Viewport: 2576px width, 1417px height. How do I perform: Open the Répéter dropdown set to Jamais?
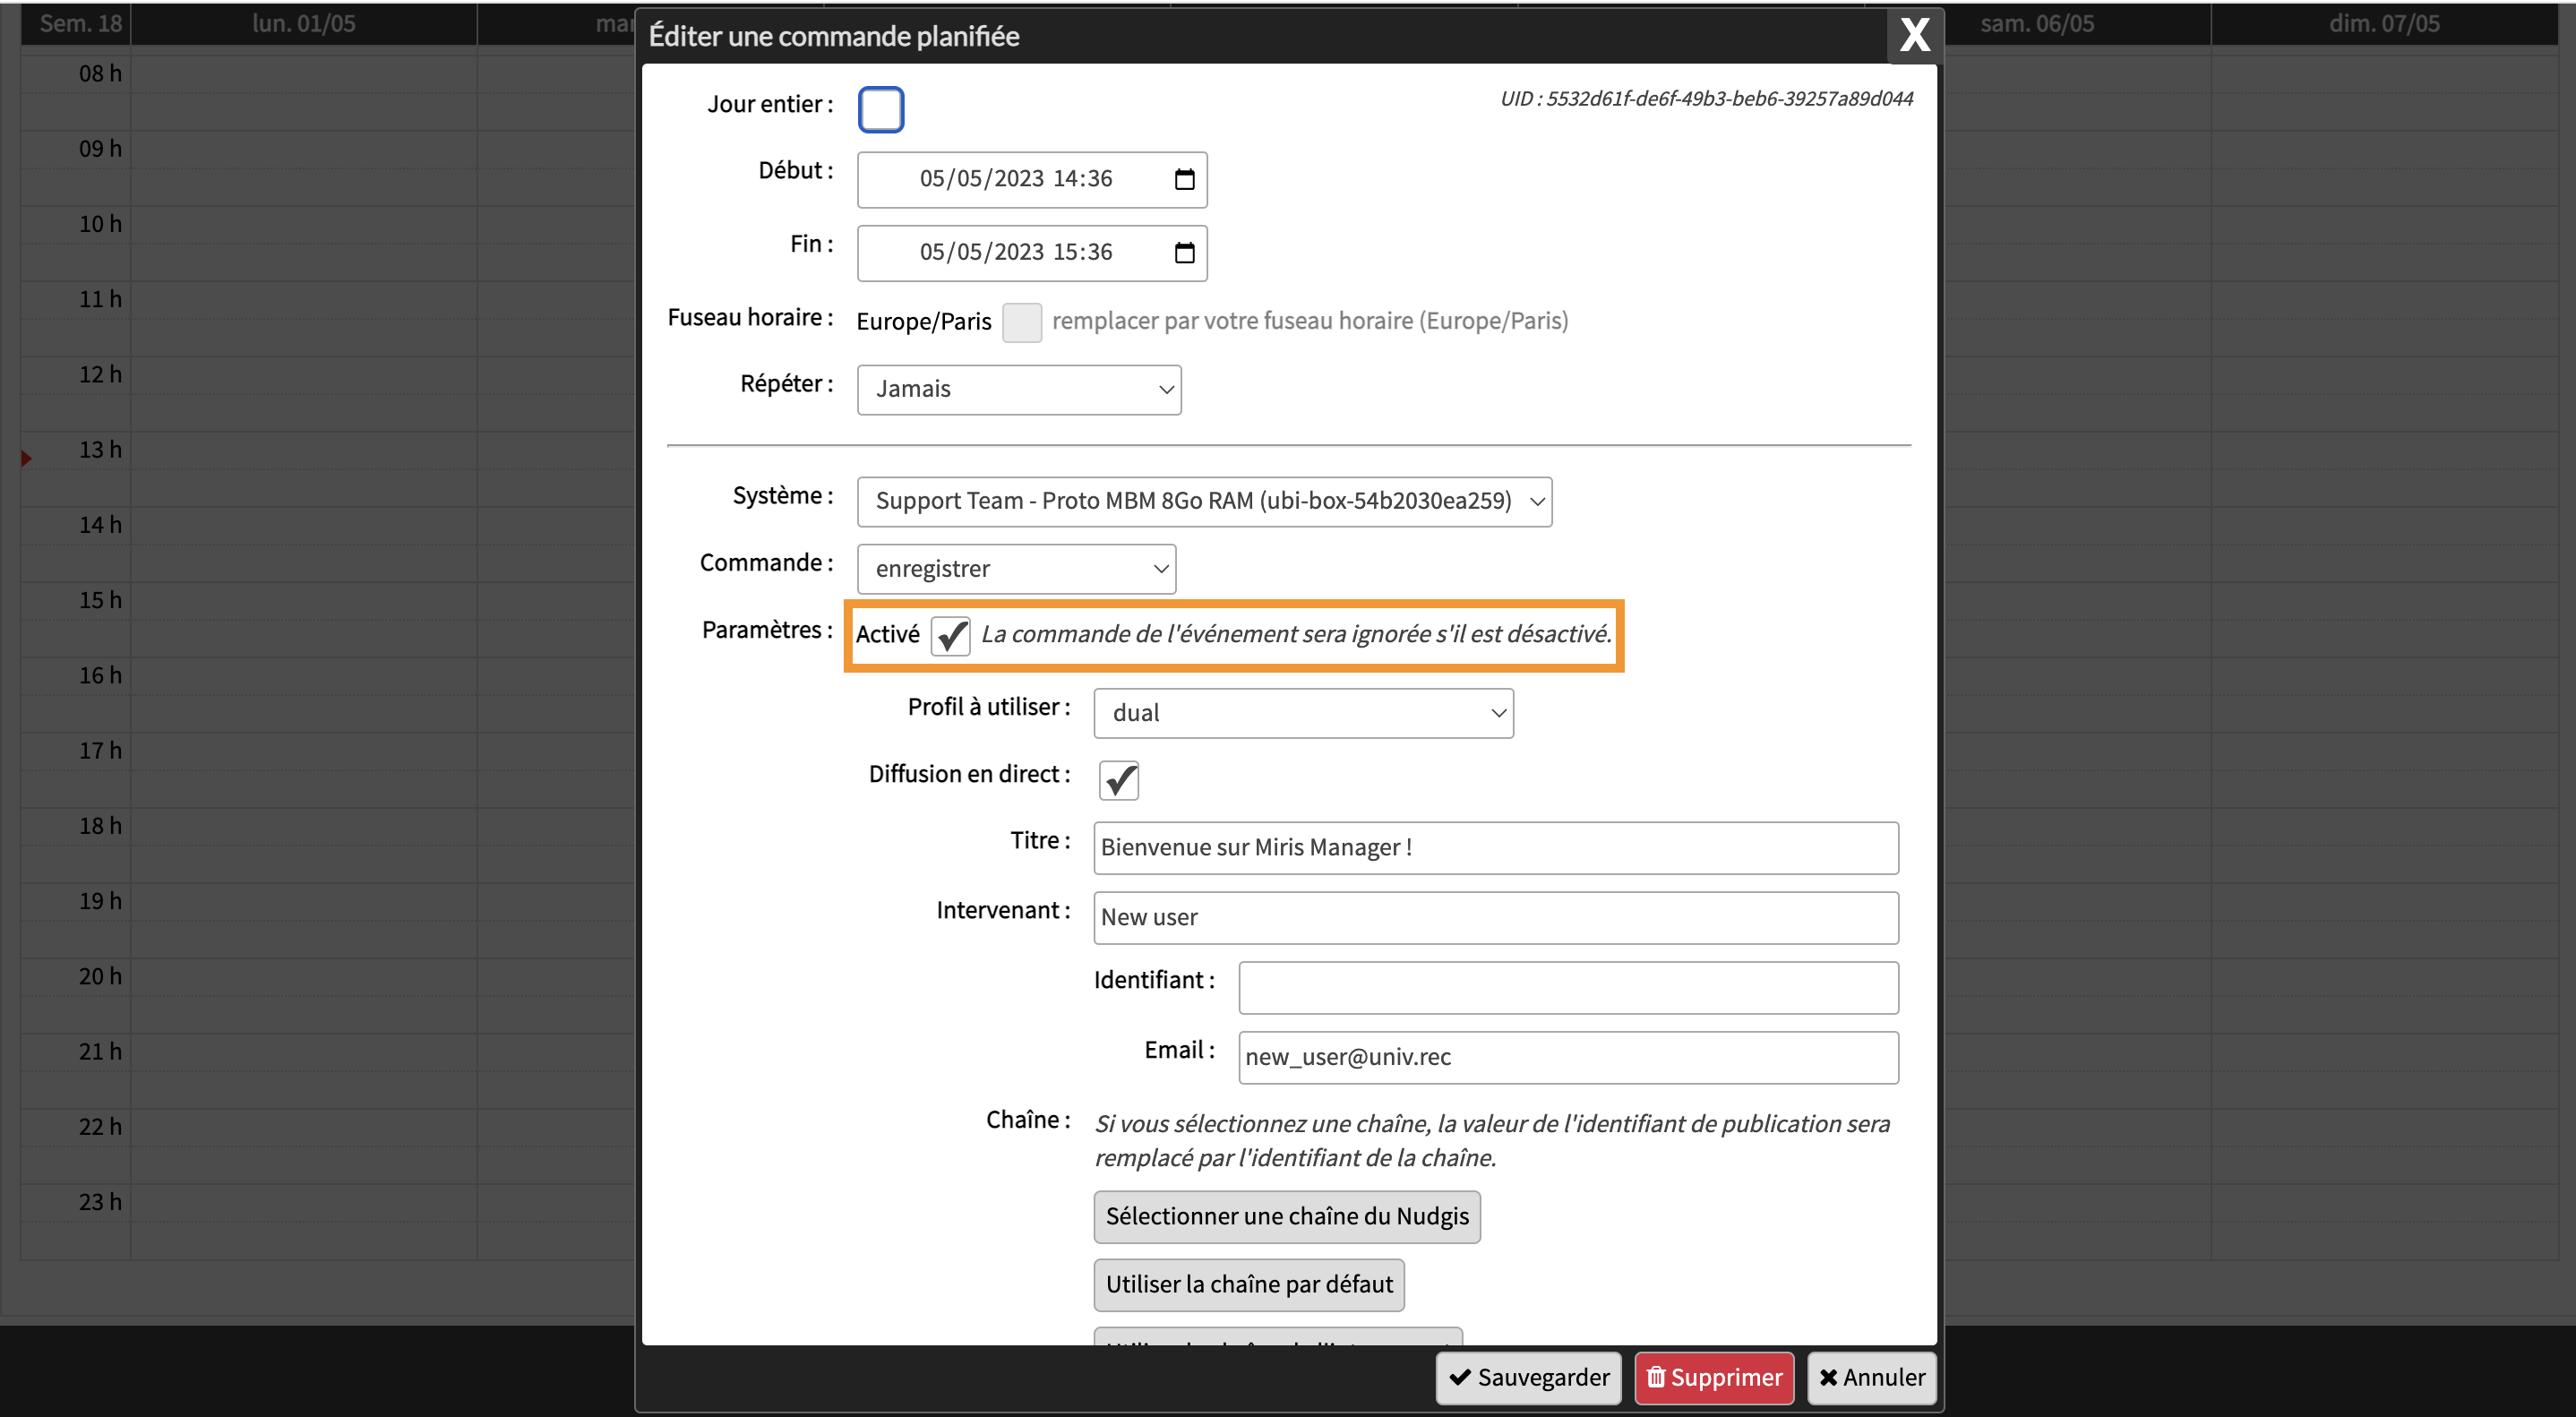tap(1018, 389)
